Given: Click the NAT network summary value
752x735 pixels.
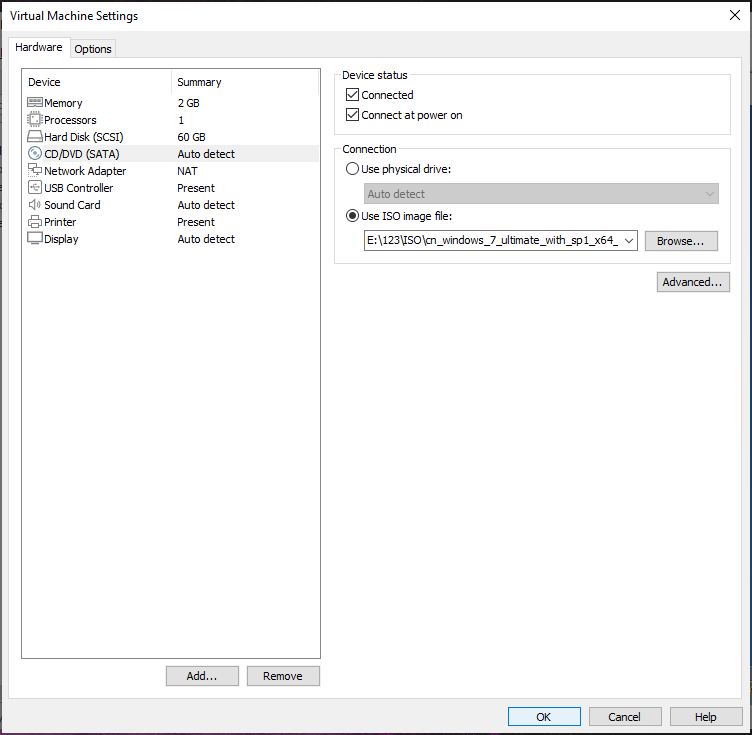Looking at the screenshot, I should click(187, 171).
